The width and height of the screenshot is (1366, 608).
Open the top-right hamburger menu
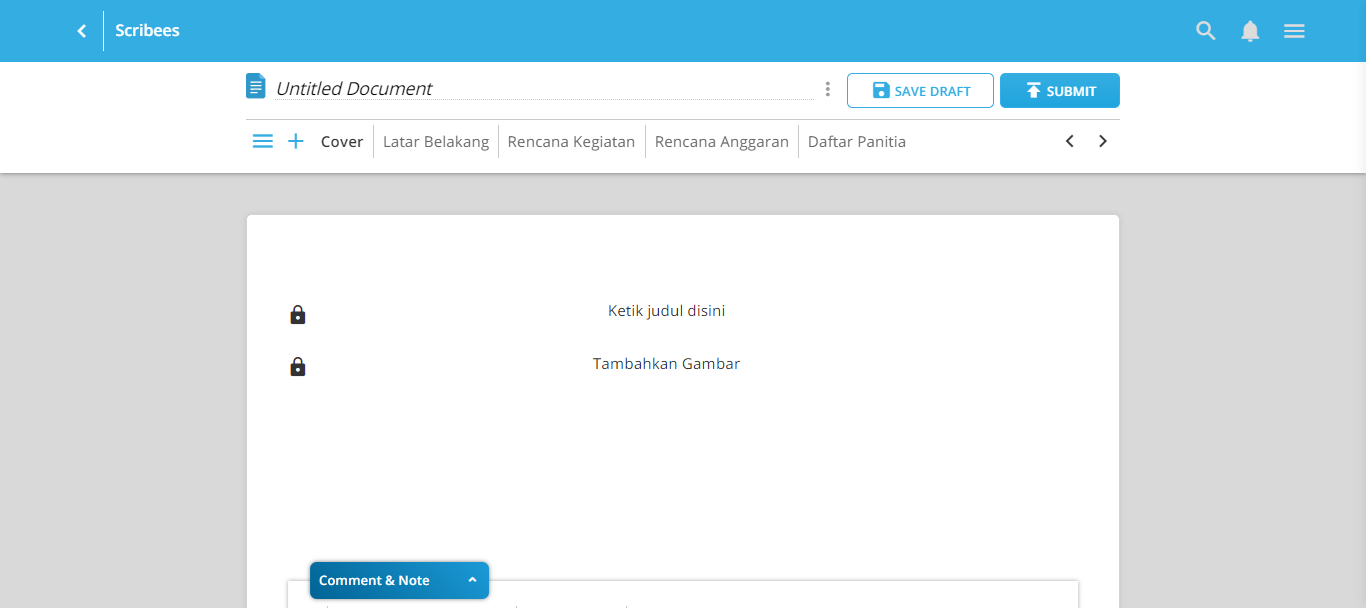coord(1294,30)
